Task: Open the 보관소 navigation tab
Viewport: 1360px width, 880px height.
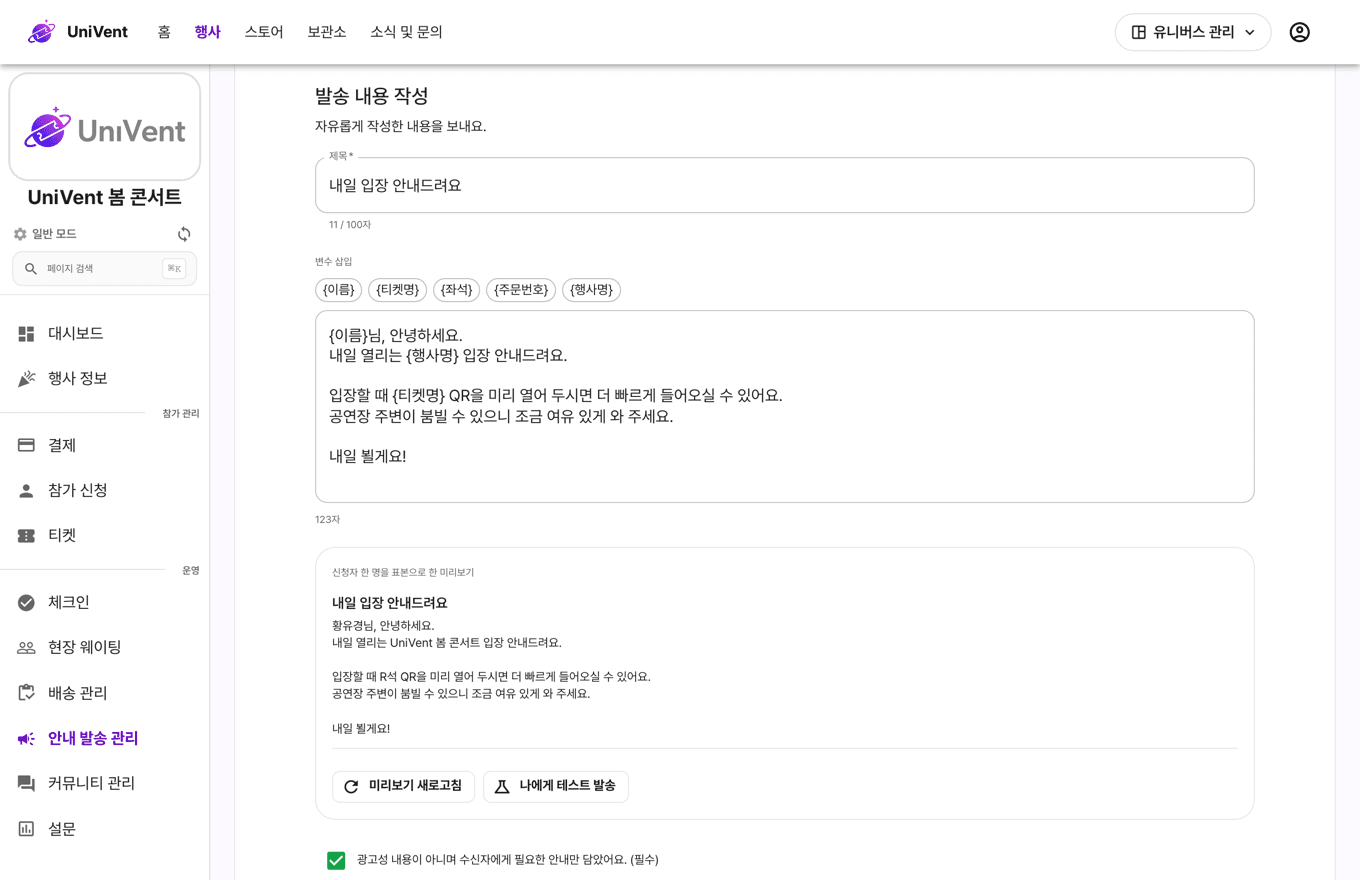Action: (x=327, y=32)
